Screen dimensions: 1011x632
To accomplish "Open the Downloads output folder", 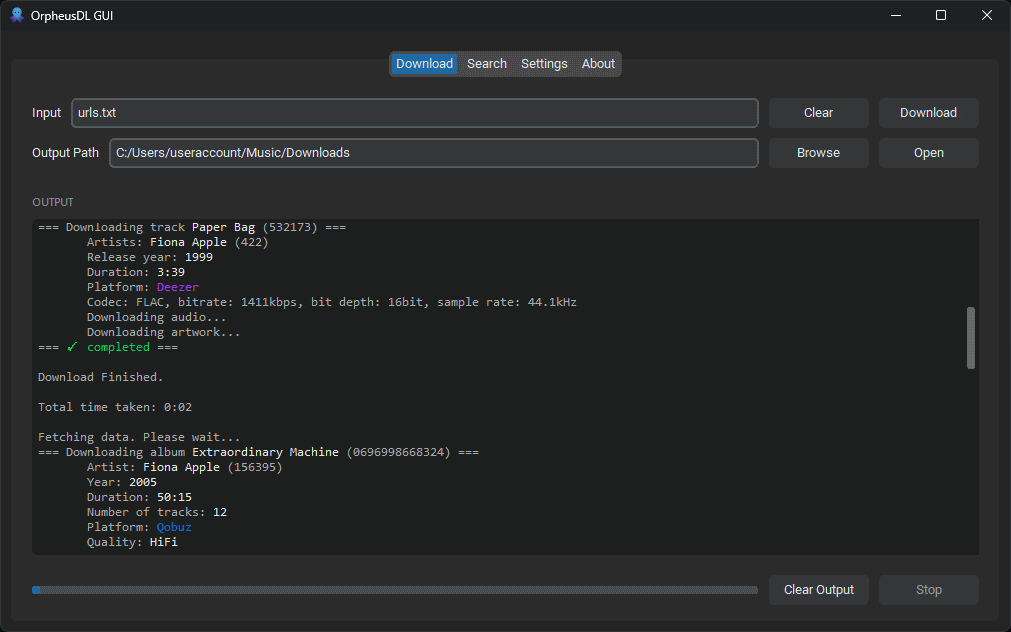I will [928, 152].
